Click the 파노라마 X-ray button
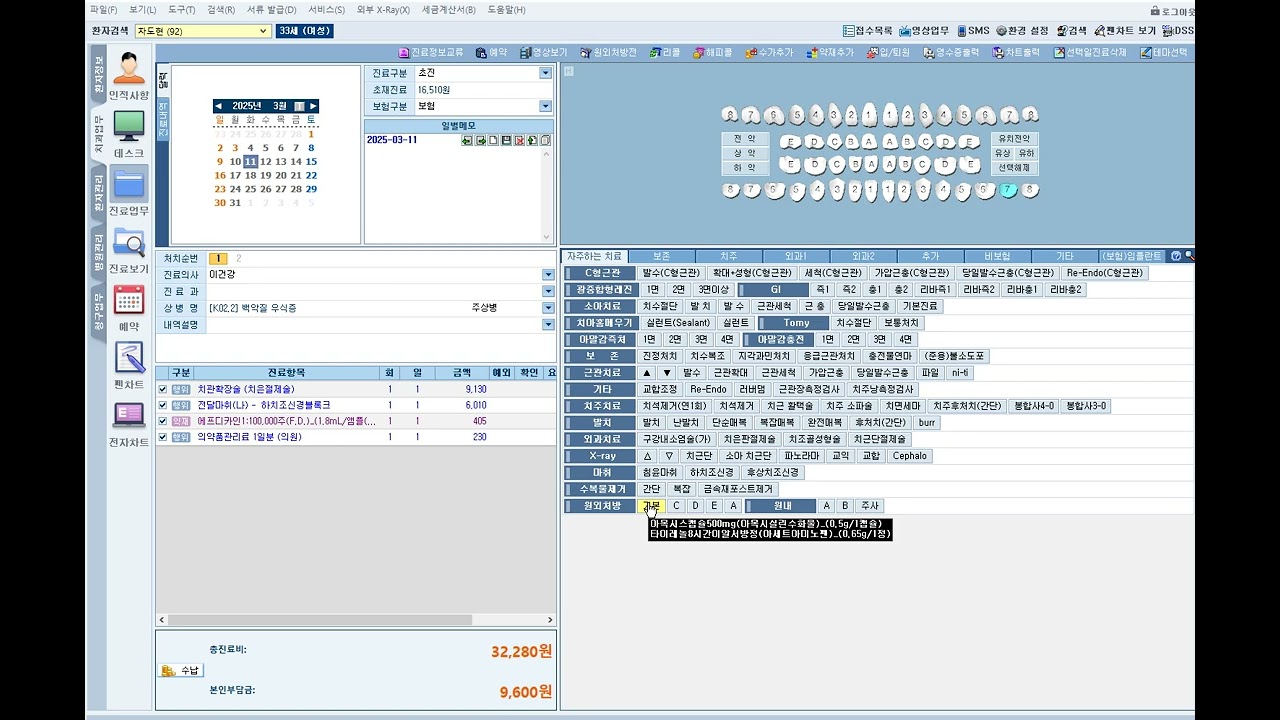 pyautogui.click(x=801, y=456)
